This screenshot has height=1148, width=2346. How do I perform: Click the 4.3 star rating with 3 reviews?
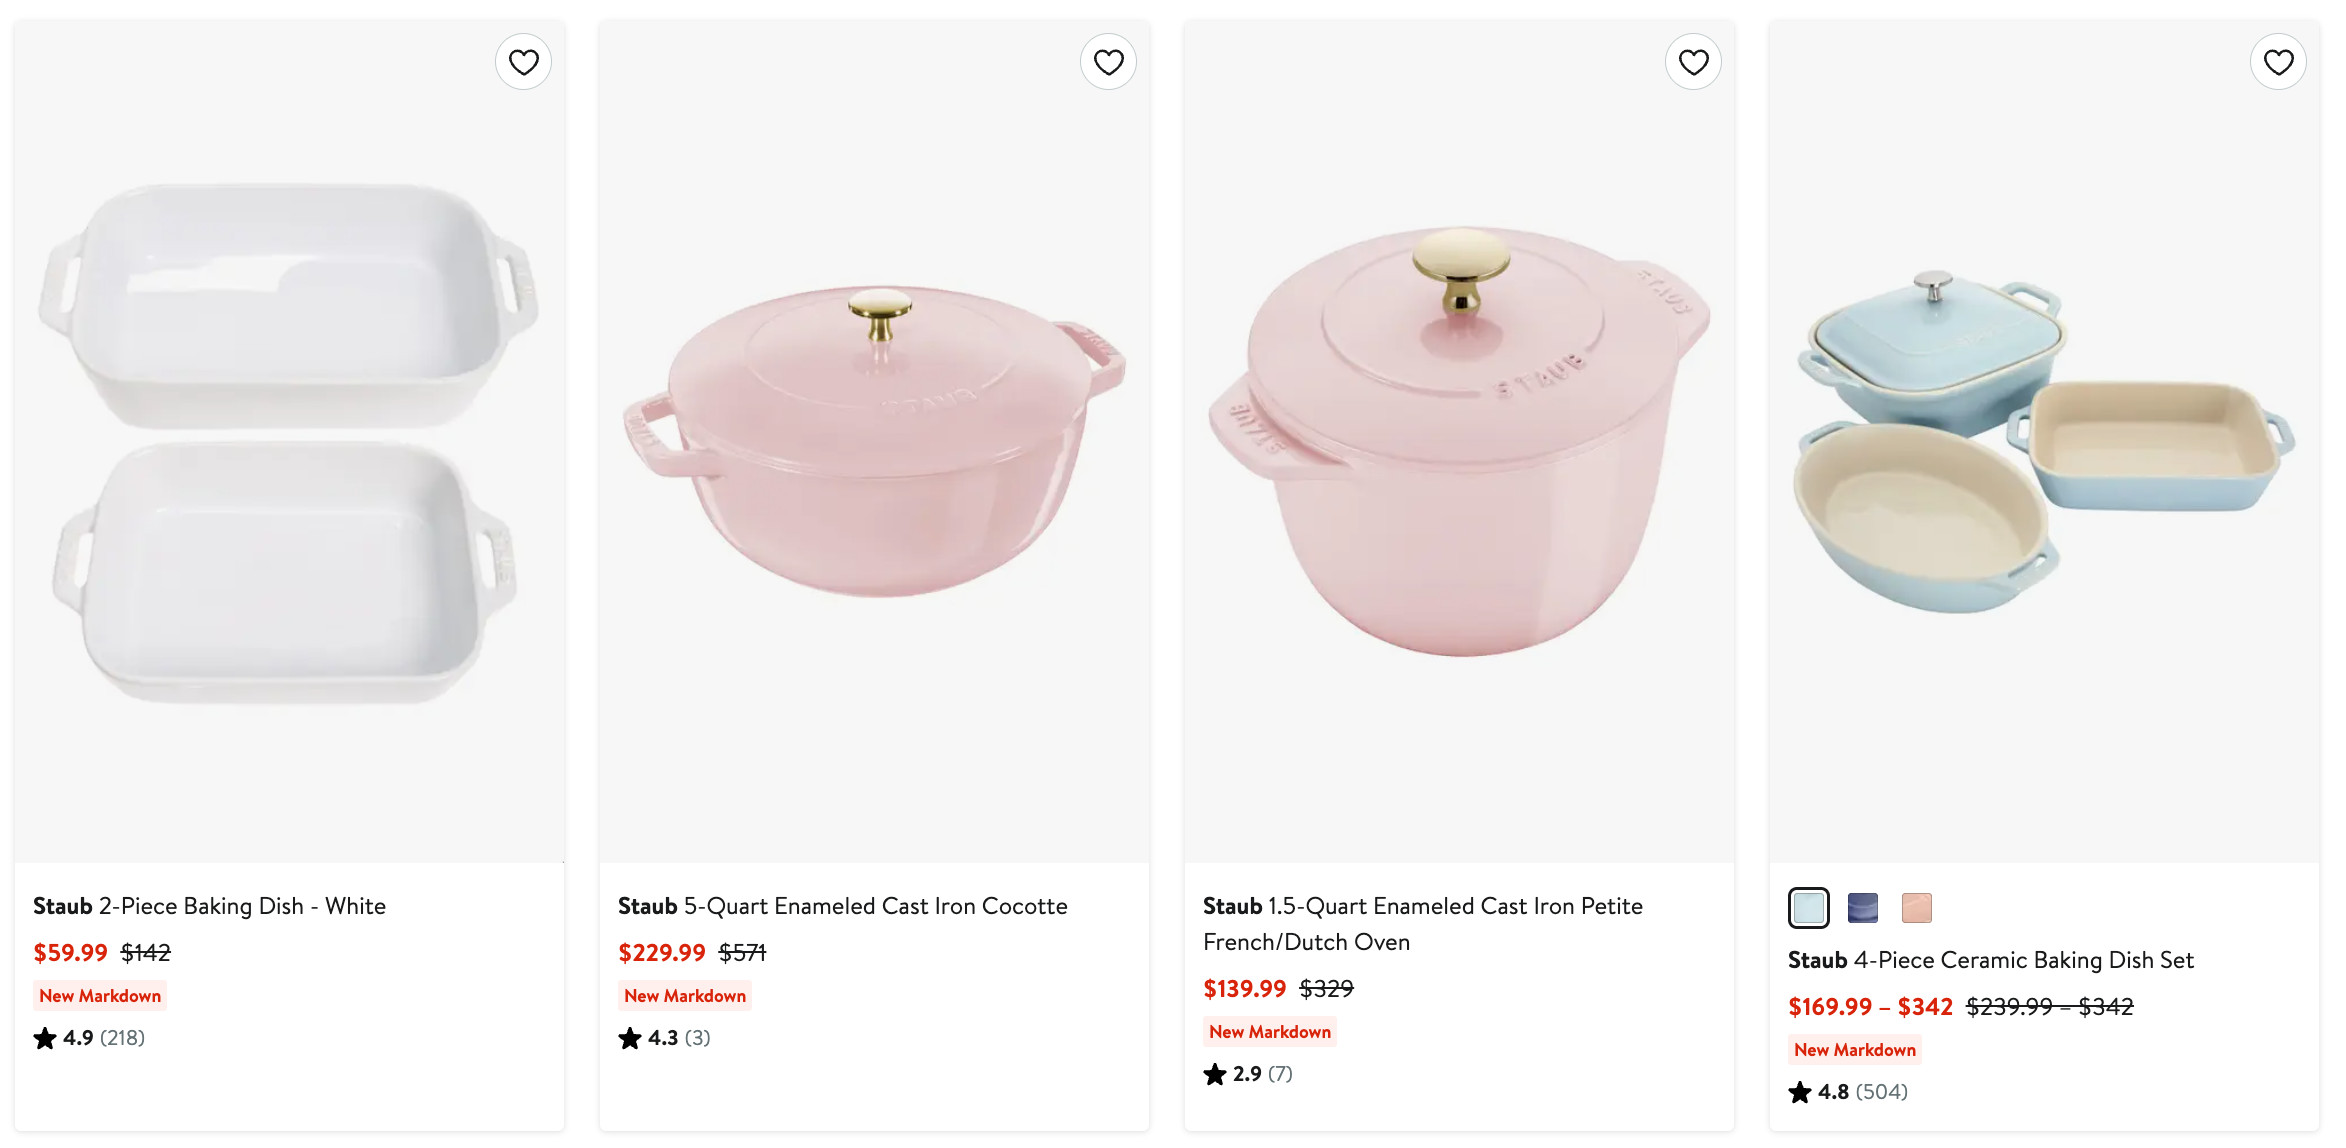coord(664,1038)
